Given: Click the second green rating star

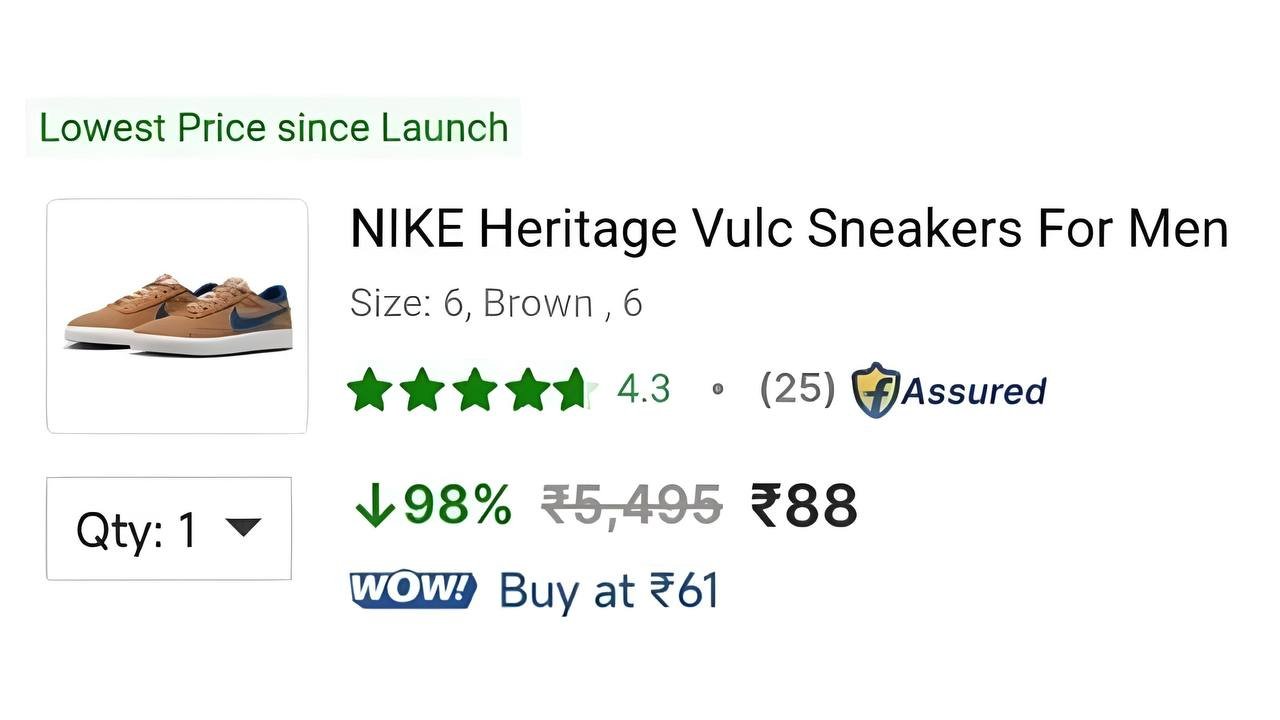Looking at the screenshot, I should tap(422, 389).
